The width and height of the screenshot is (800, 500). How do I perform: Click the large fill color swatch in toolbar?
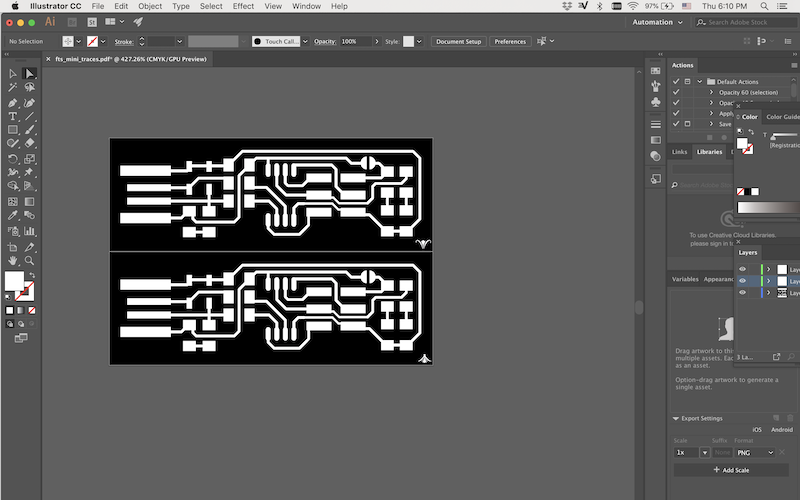pyautogui.click(x=14, y=281)
